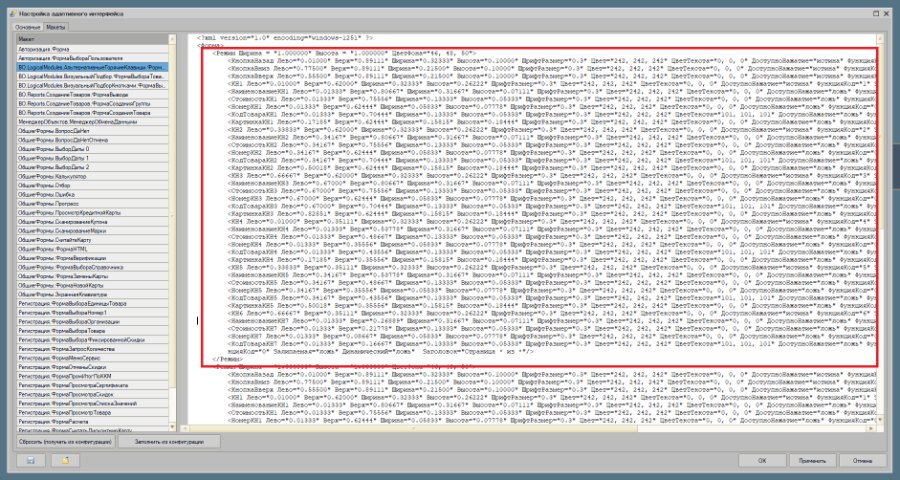This screenshot has height=480, width=900.
Task: Select BO.Reports.СозданиеТоваров.ФормаСозданияГруппы row
Action: click(92, 104)
